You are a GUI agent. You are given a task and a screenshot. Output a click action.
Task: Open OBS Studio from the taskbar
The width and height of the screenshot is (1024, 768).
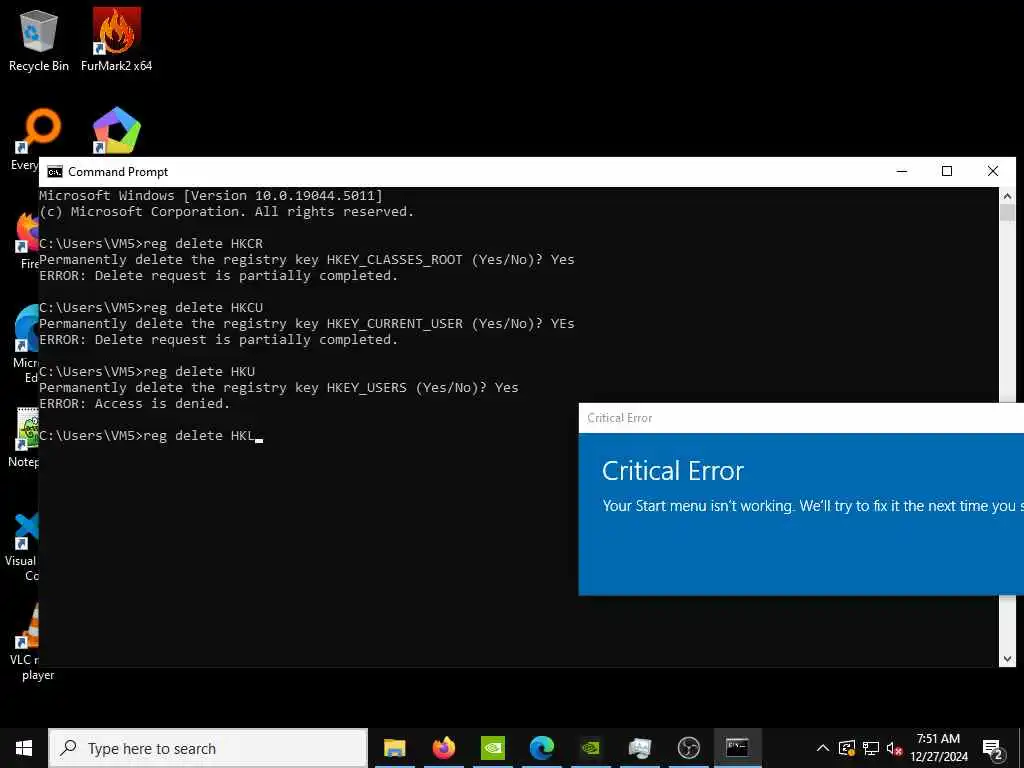(x=688, y=748)
